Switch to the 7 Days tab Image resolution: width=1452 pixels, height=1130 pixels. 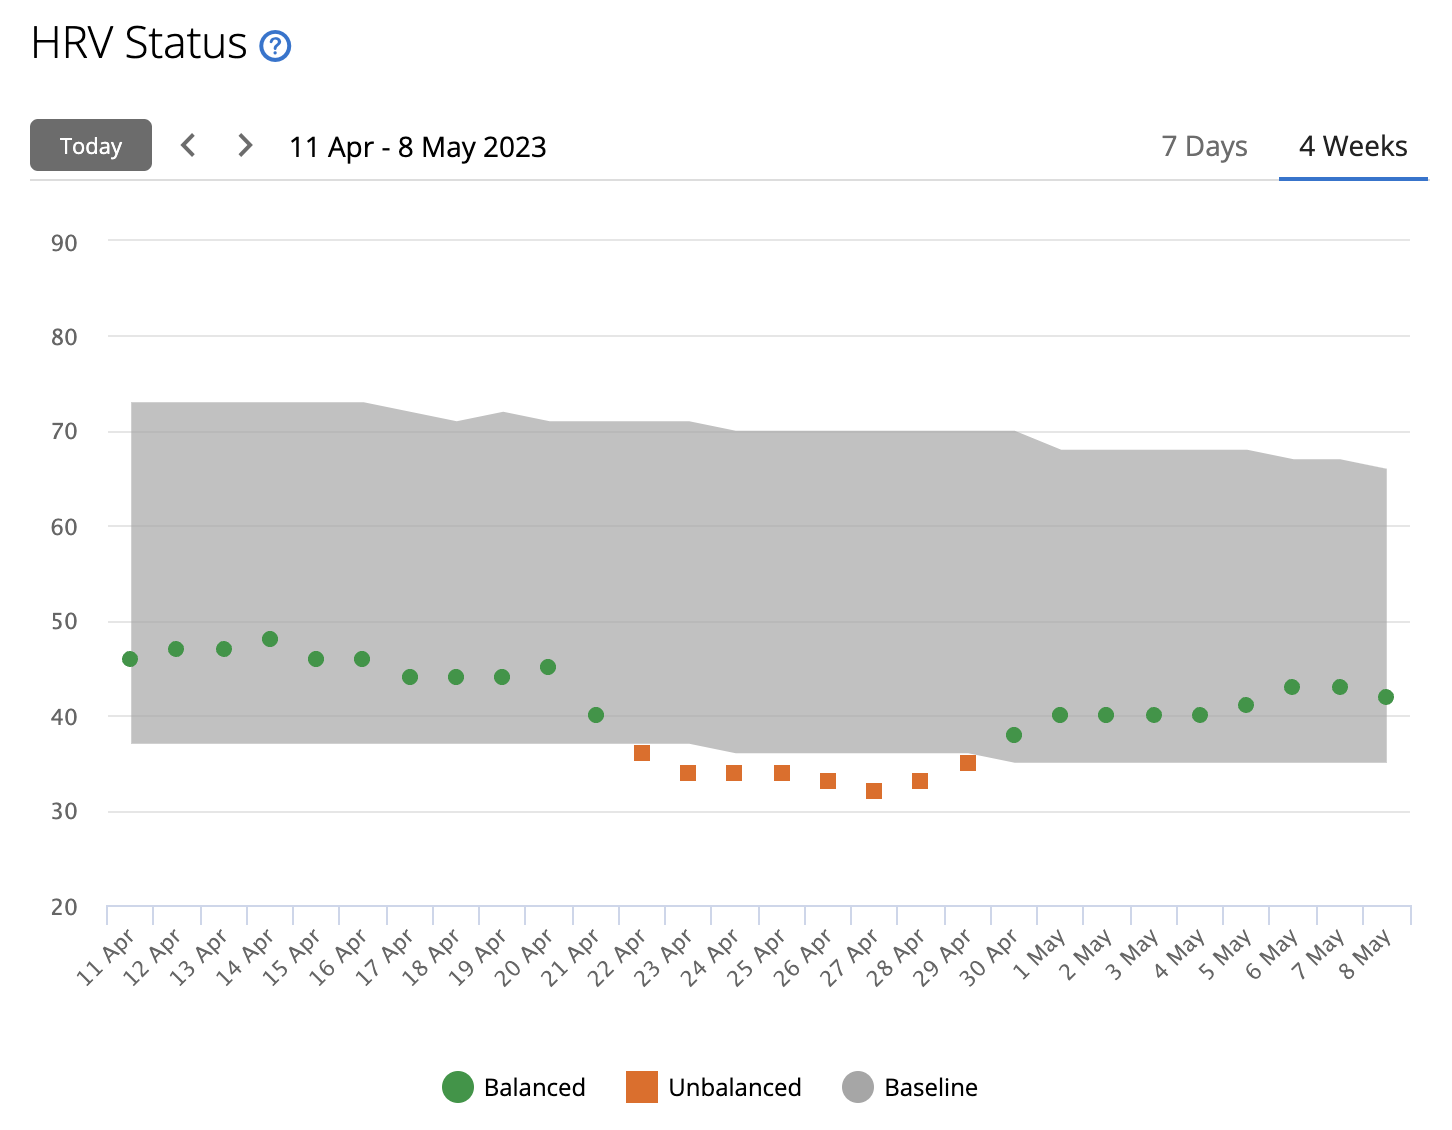[1204, 146]
